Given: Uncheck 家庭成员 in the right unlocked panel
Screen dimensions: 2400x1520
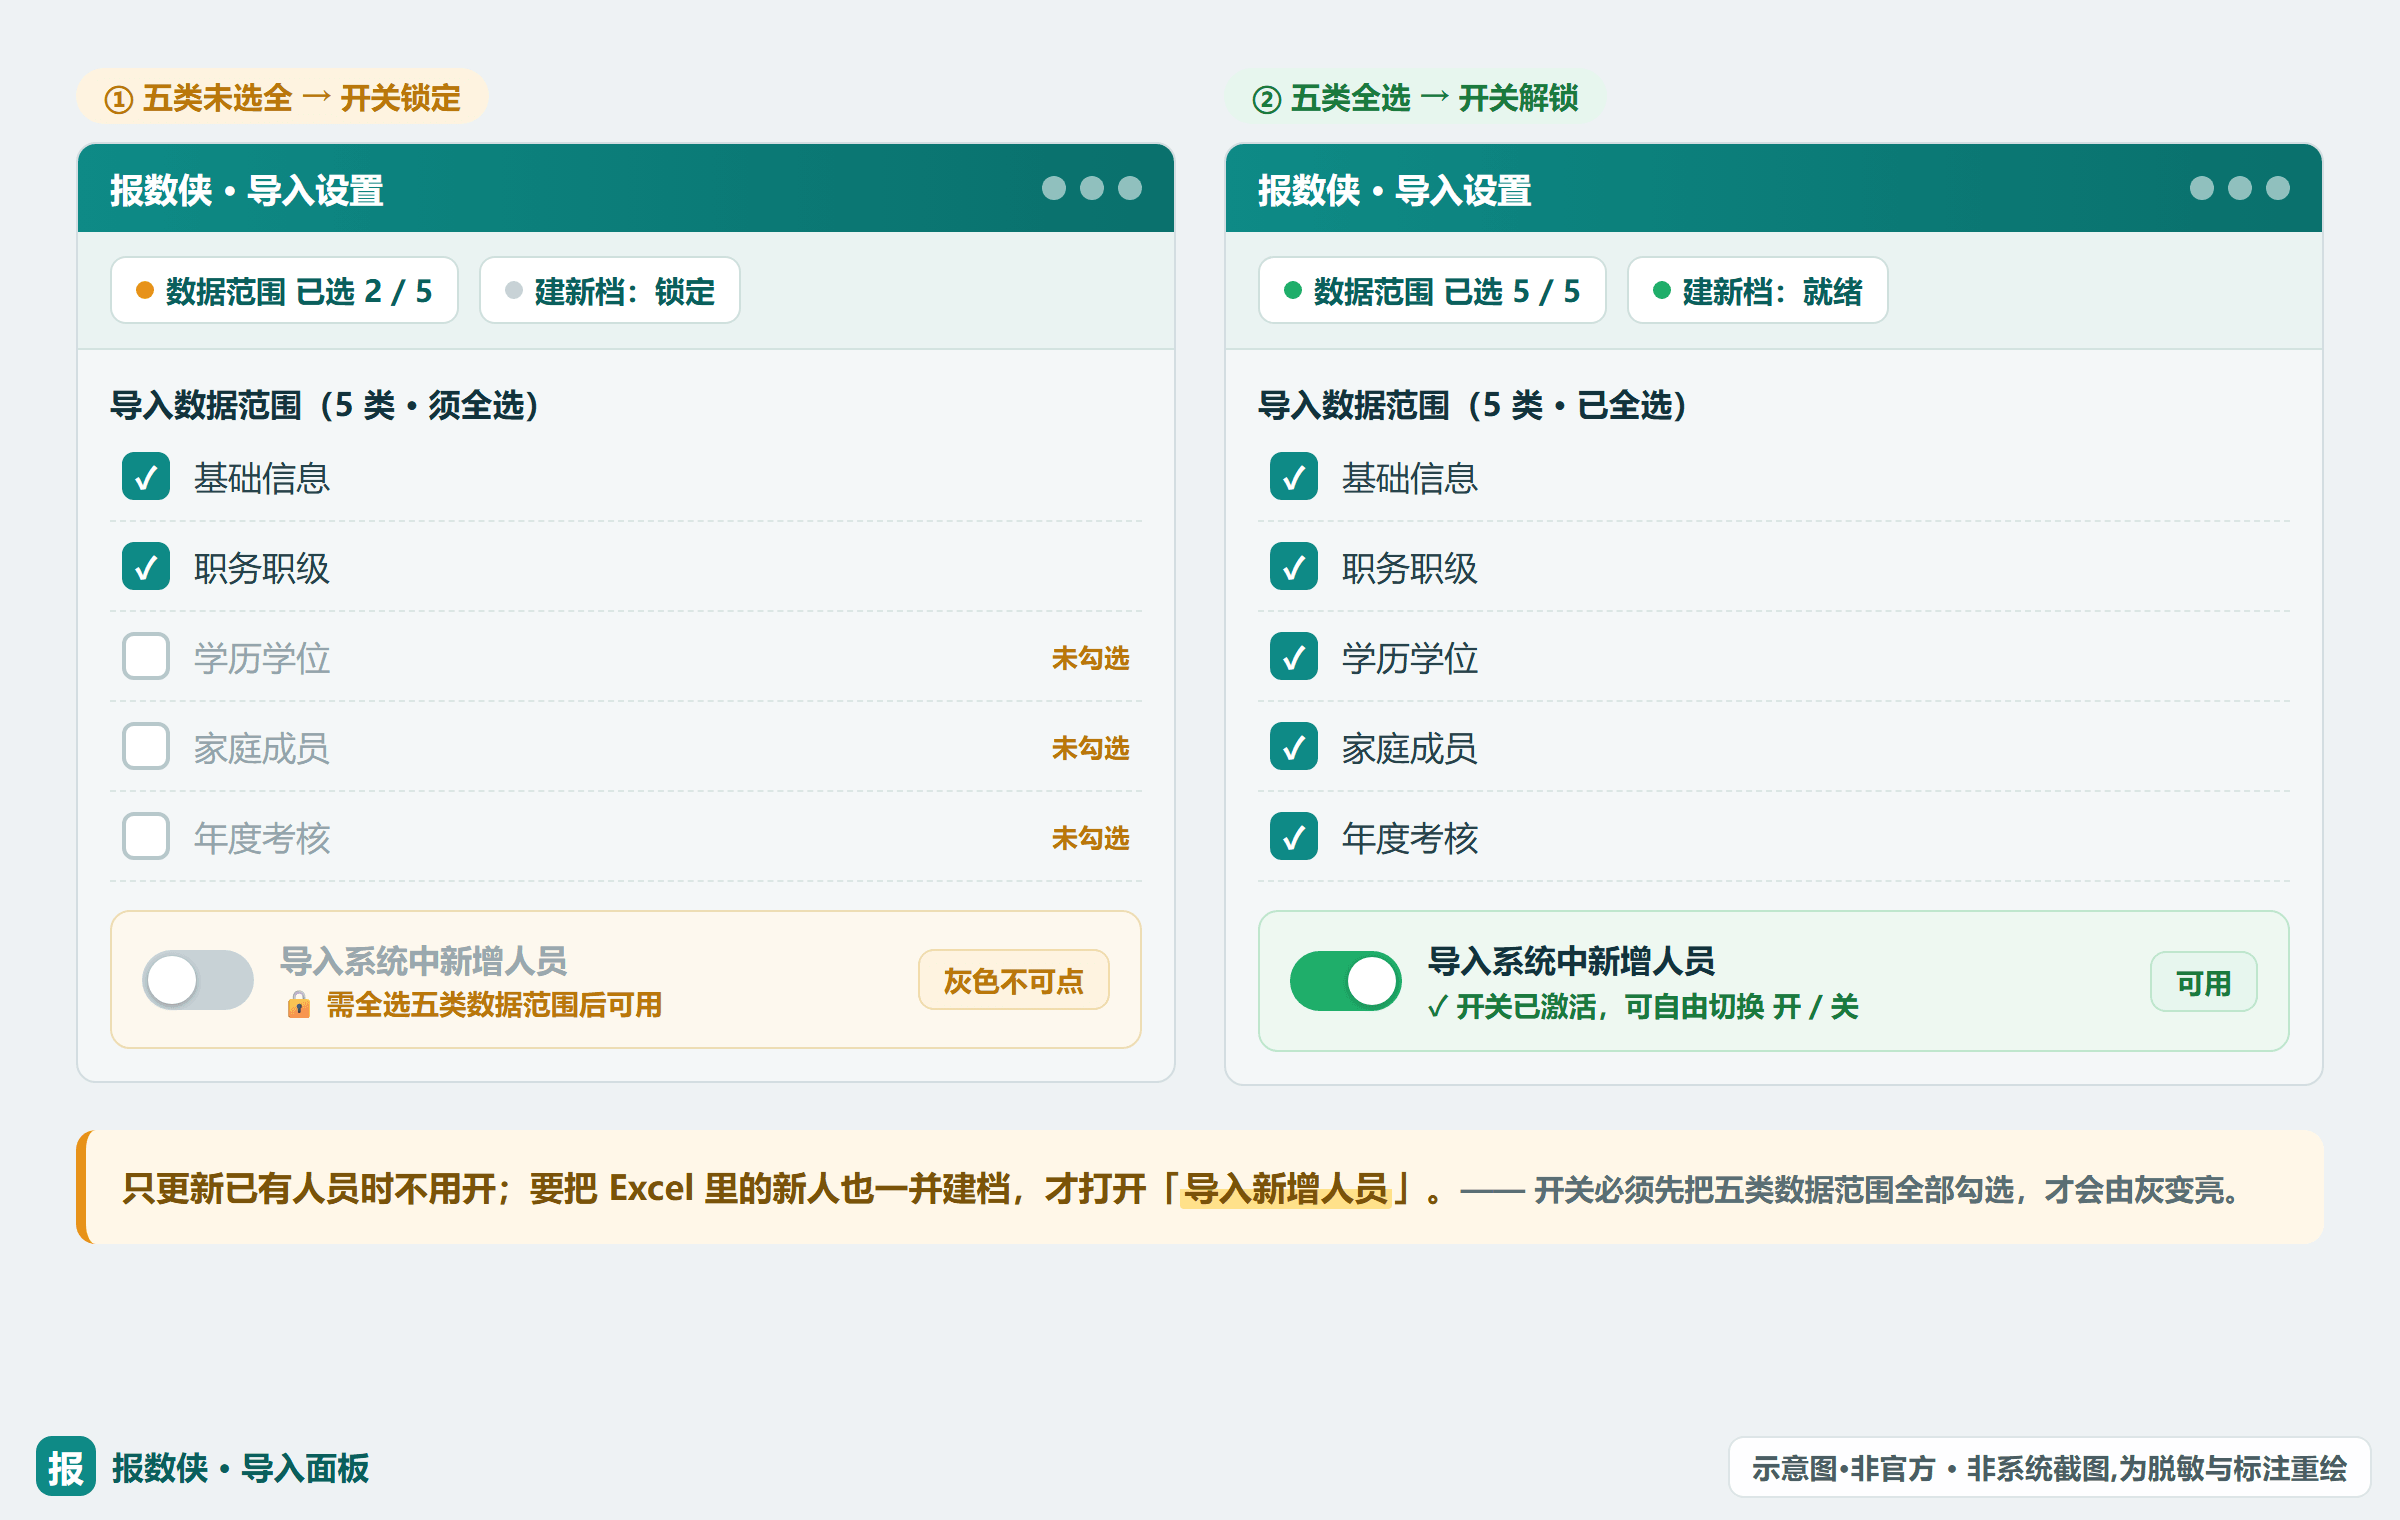Looking at the screenshot, I should click(1294, 746).
